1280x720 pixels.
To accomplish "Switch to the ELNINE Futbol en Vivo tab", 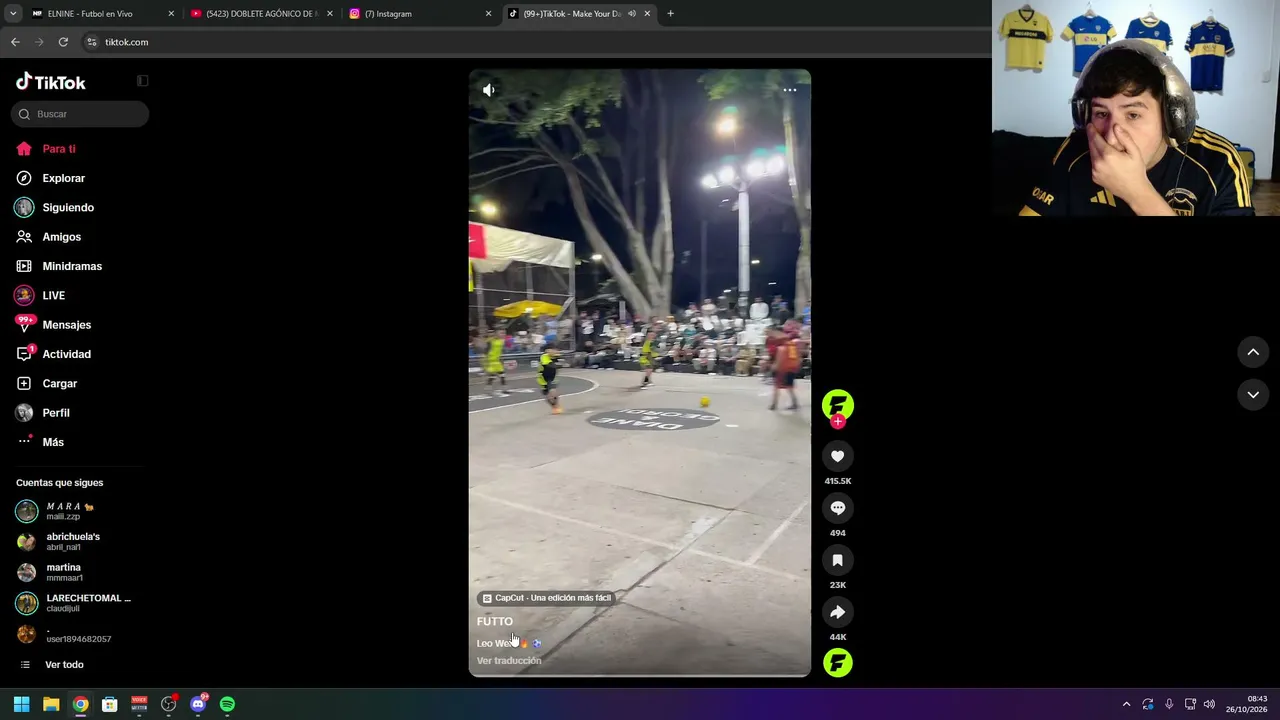I will coord(101,14).
